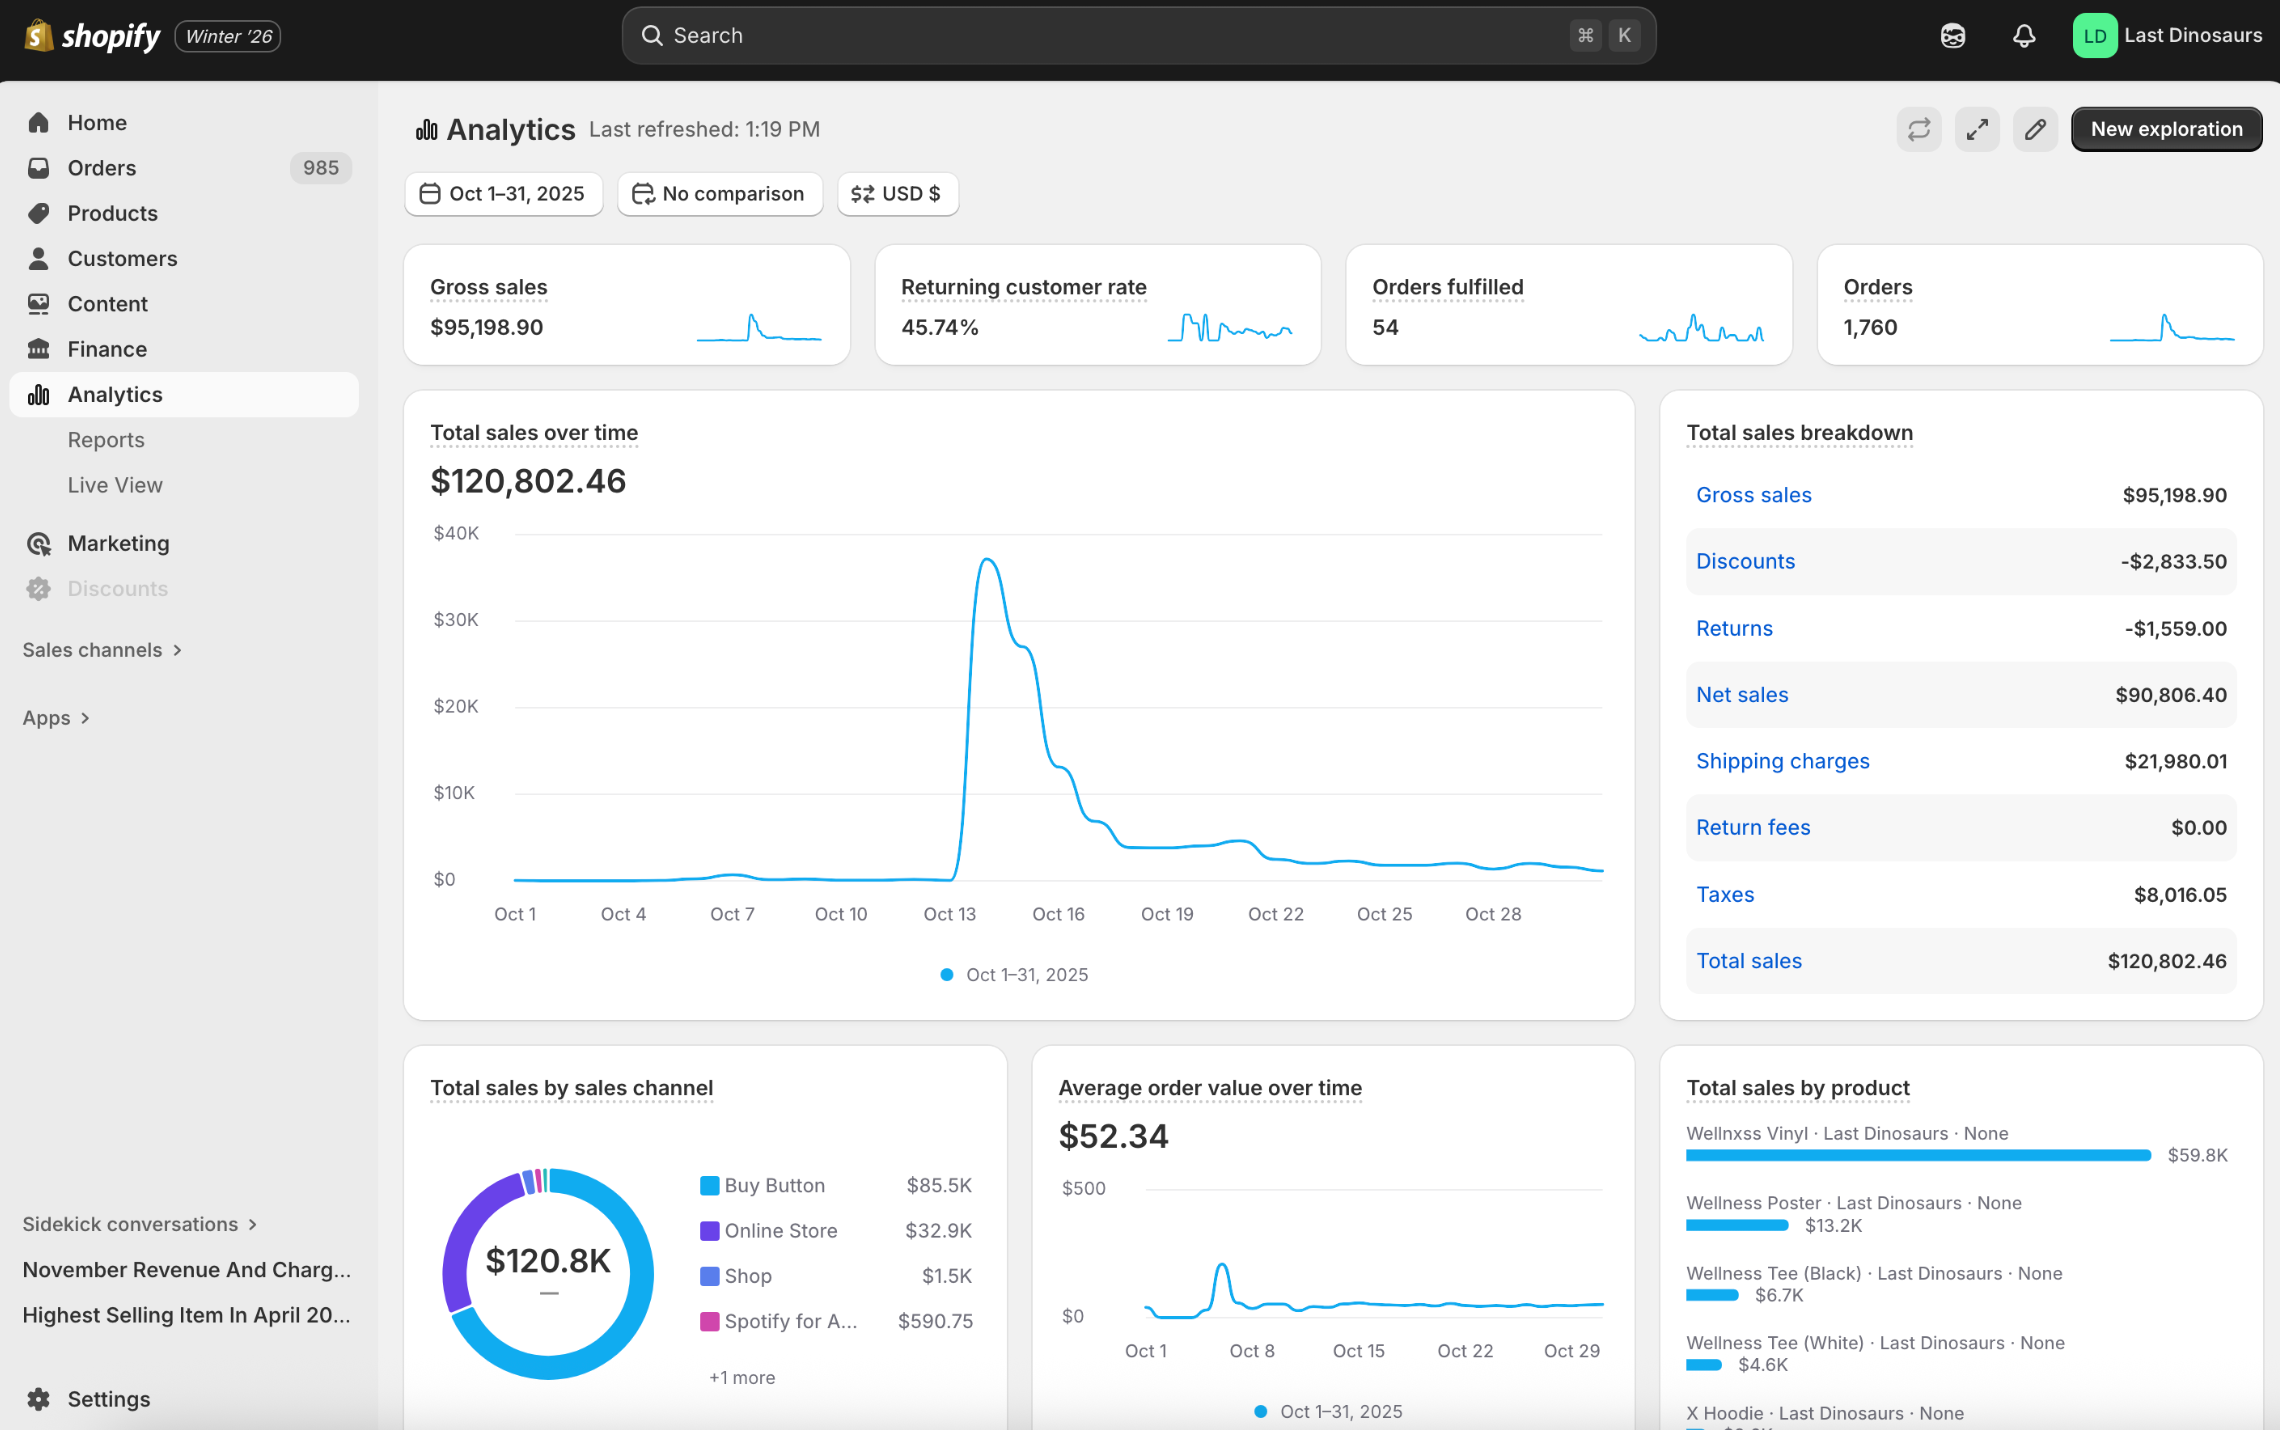Expand the Sales channels section

[x=102, y=650]
